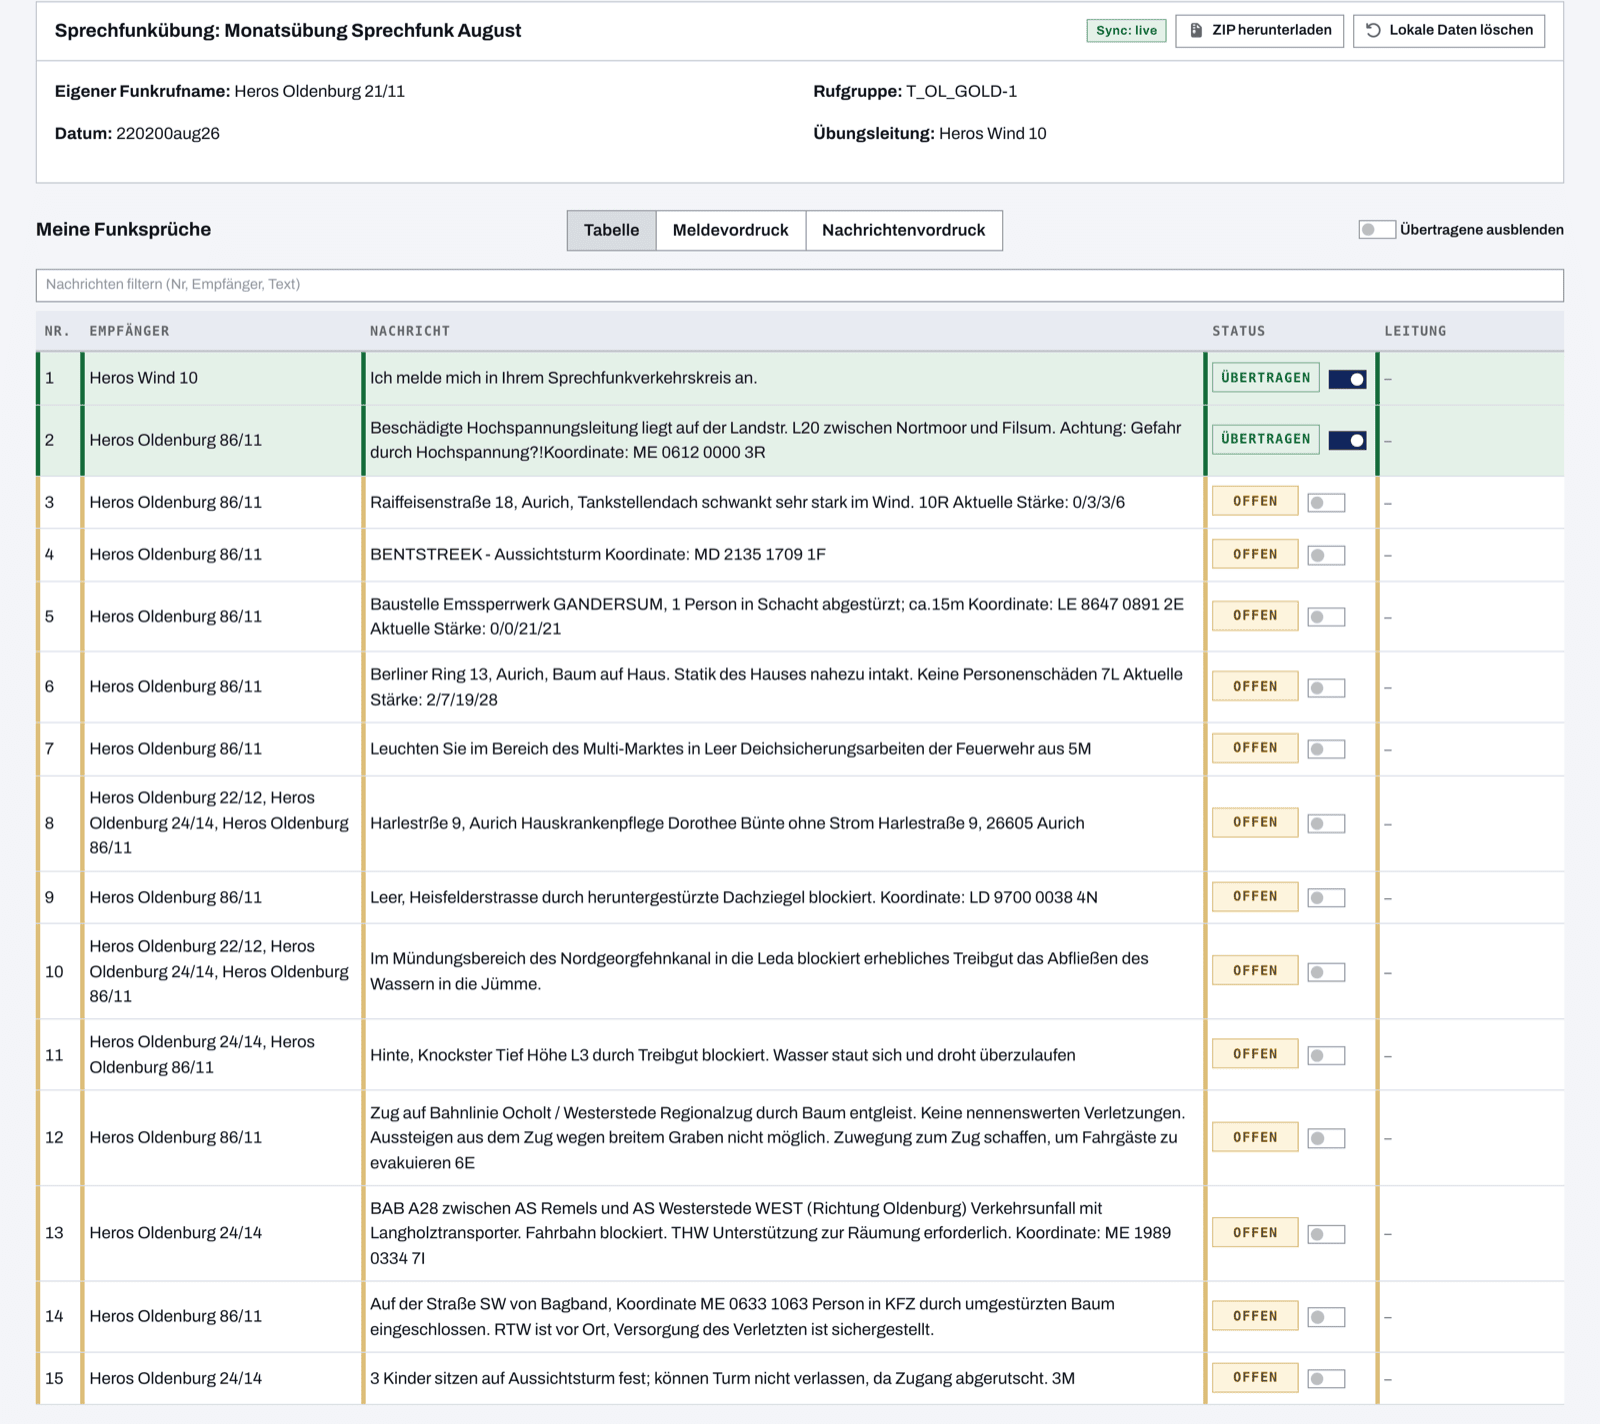Select the BENTSTREEK Aussichtsturm message
Image resolution: width=1600 pixels, height=1424 pixels.
click(x=597, y=554)
